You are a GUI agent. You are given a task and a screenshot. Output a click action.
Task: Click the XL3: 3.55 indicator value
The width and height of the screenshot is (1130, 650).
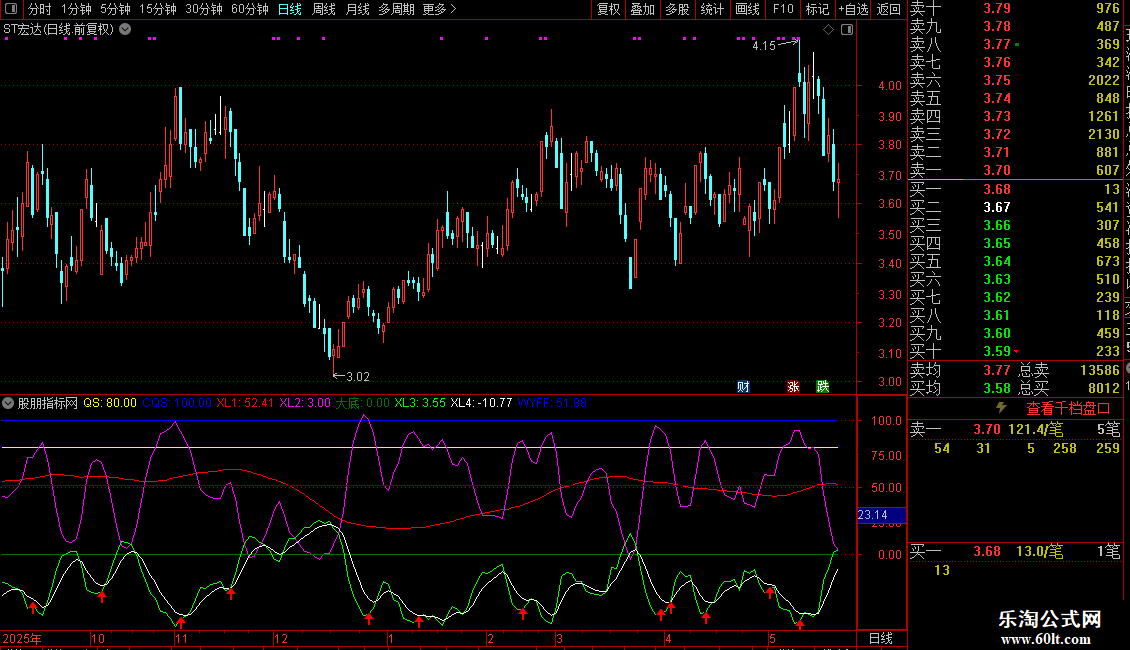tap(420, 403)
